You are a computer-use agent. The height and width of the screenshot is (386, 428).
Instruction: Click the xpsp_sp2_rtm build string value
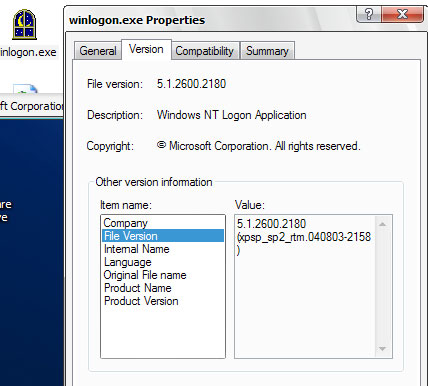pos(304,237)
